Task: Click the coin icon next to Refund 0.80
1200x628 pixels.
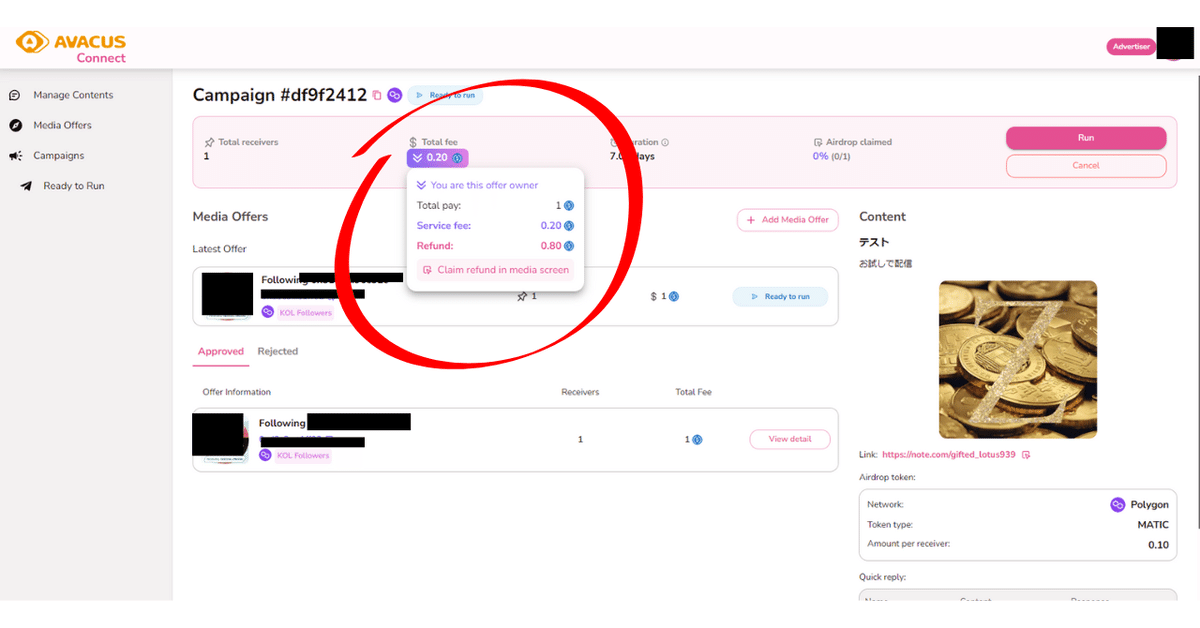Action: pyautogui.click(x=569, y=246)
